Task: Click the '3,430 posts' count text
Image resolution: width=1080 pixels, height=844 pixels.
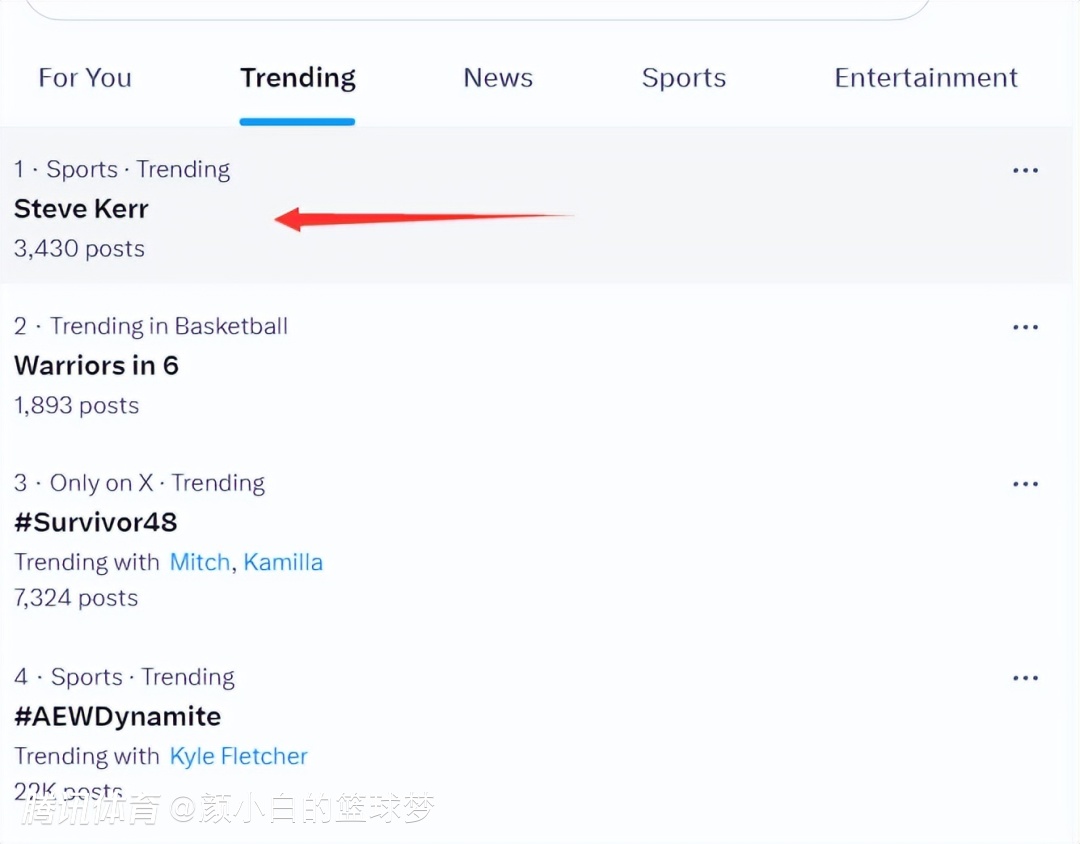Action: [x=79, y=249]
